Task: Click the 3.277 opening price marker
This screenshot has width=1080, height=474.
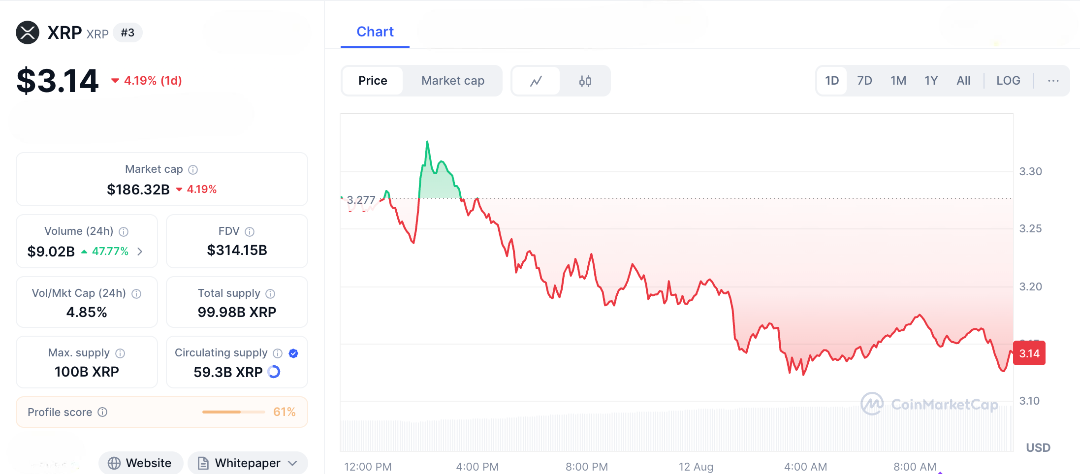Action: [360, 200]
